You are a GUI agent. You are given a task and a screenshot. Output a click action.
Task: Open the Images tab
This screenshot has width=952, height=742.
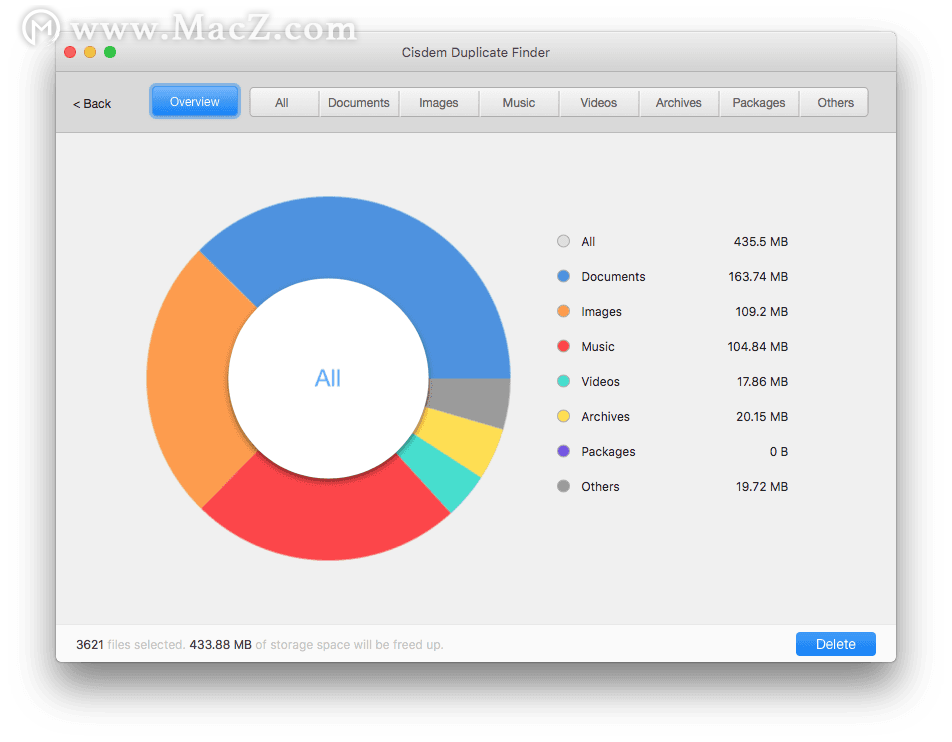[438, 103]
